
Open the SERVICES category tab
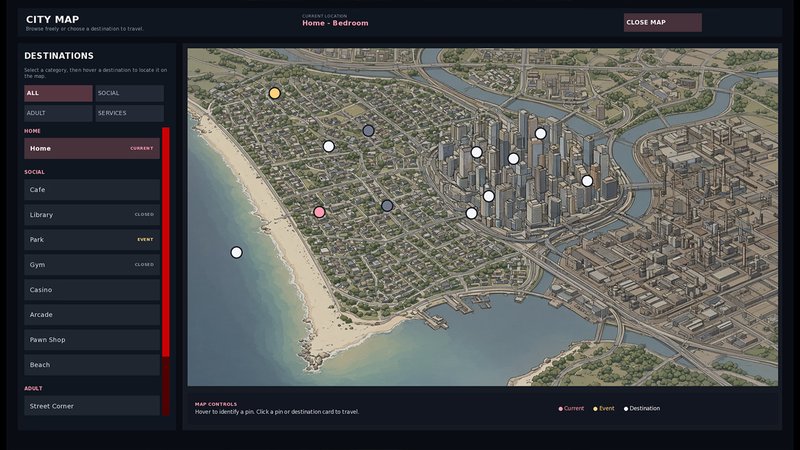click(130, 113)
